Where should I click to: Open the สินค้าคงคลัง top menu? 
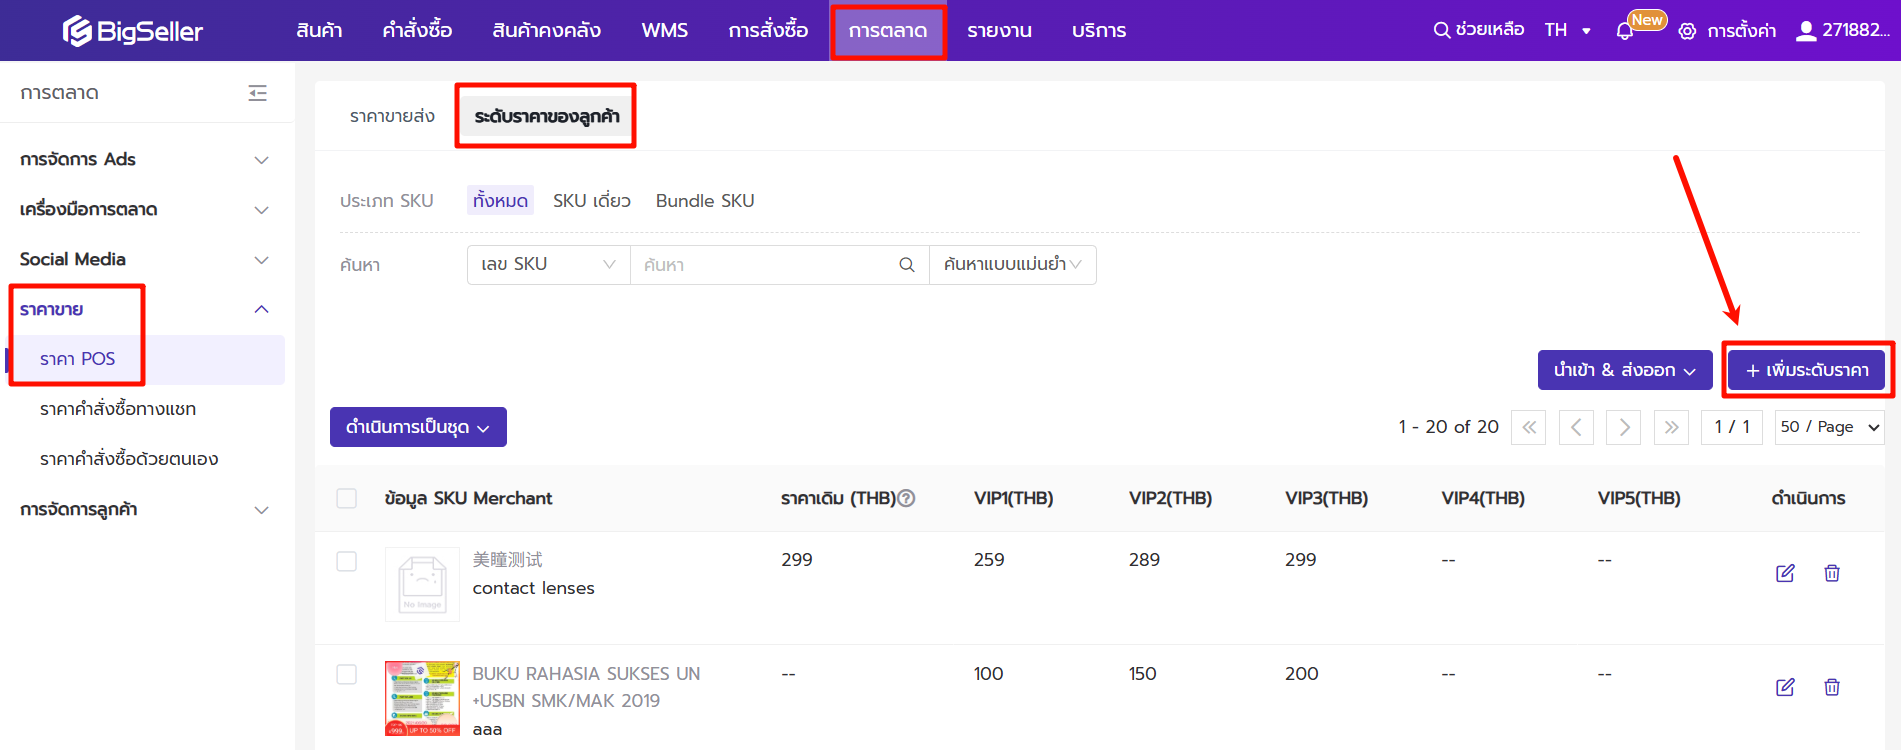(546, 31)
